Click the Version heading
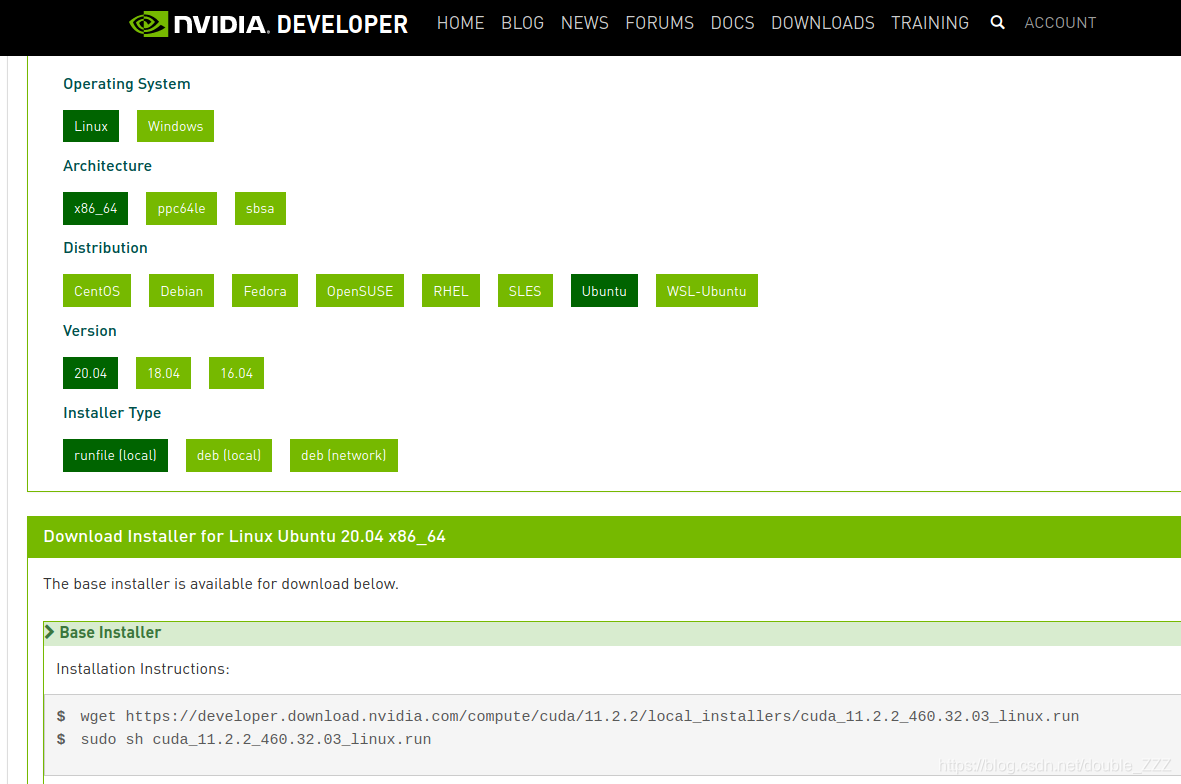 (x=90, y=331)
